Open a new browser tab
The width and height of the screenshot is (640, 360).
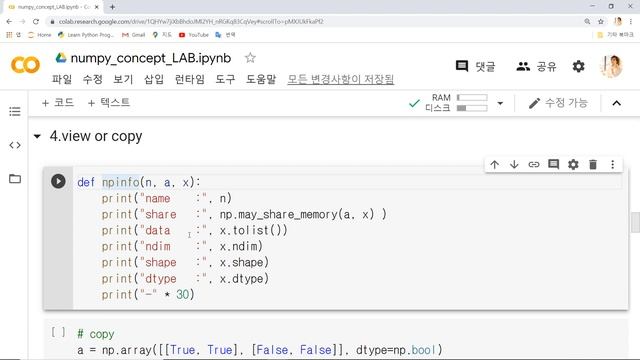(x=112, y=7)
